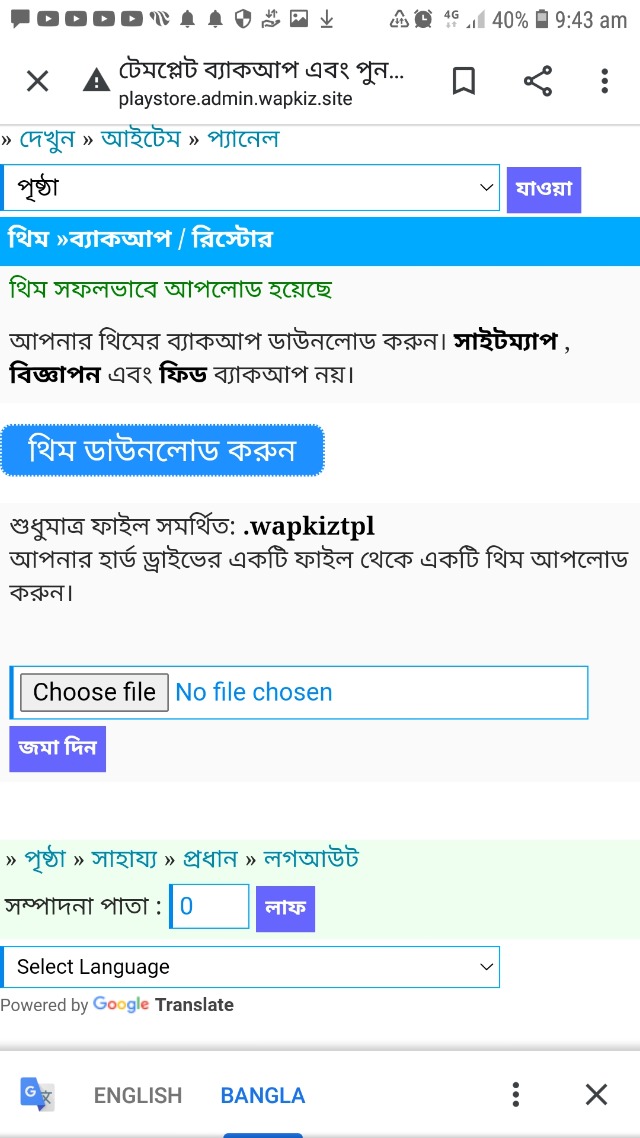Follow the প্যানেল breadcrumb link
640x1138 pixels.
click(243, 139)
